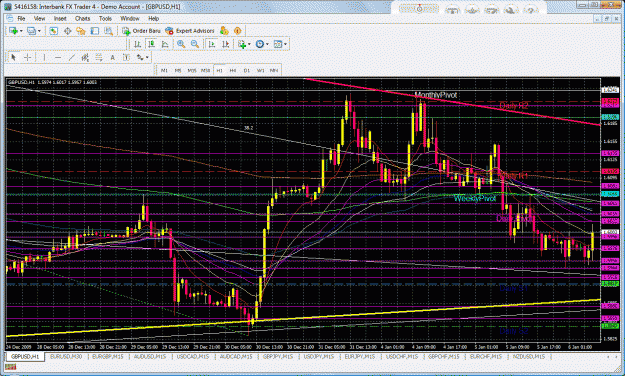Screen dimensions: 625x376
Task: Expand the Periods dropdown arrow
Action: pyautogui.click(x=267, y=44)
